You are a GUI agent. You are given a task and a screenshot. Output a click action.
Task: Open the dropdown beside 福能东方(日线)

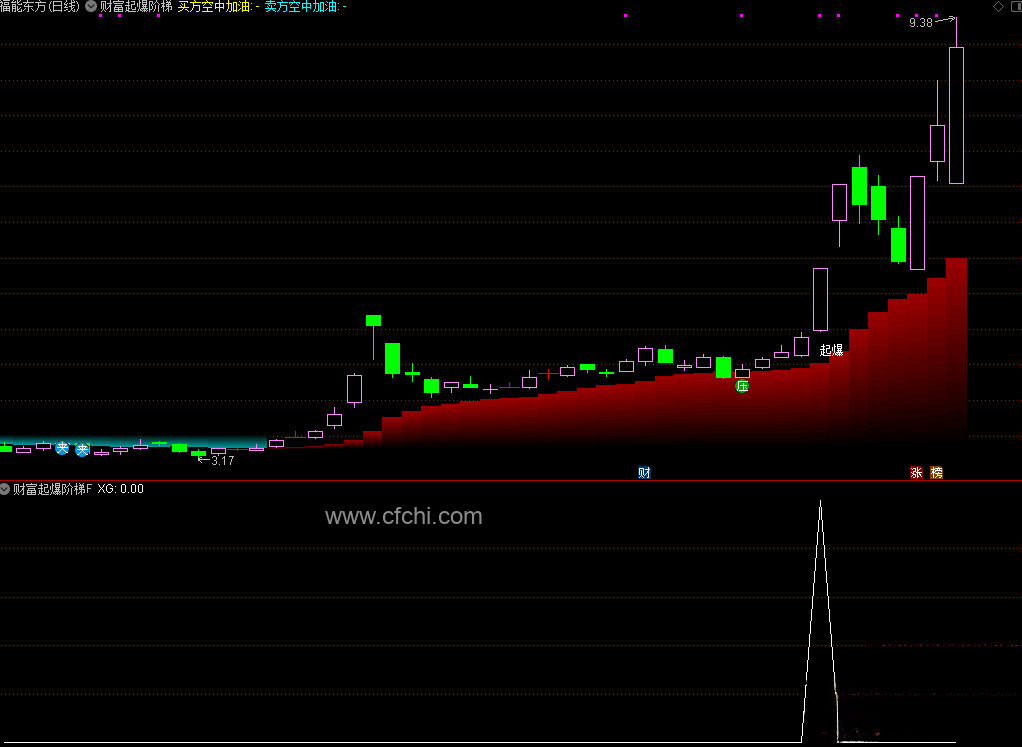pos(91,7)
